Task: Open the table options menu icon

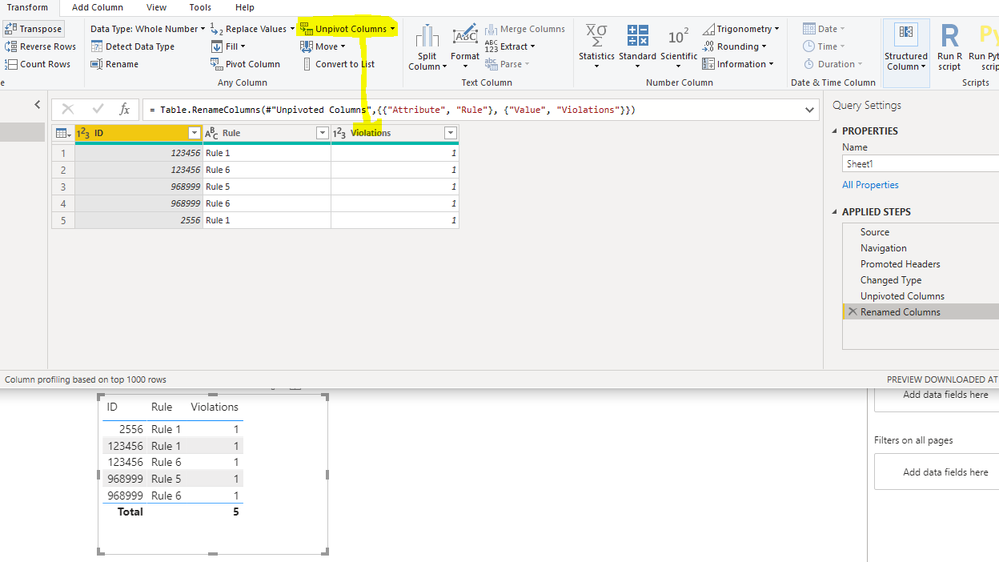Action: tap(63, 133)
